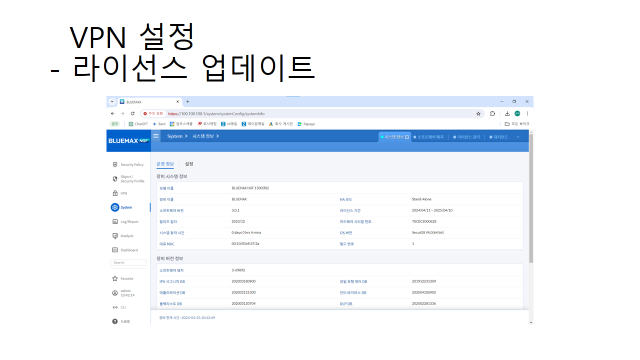
Task: Open the VPN lock icon in sidebar
Action: [115, 193]
